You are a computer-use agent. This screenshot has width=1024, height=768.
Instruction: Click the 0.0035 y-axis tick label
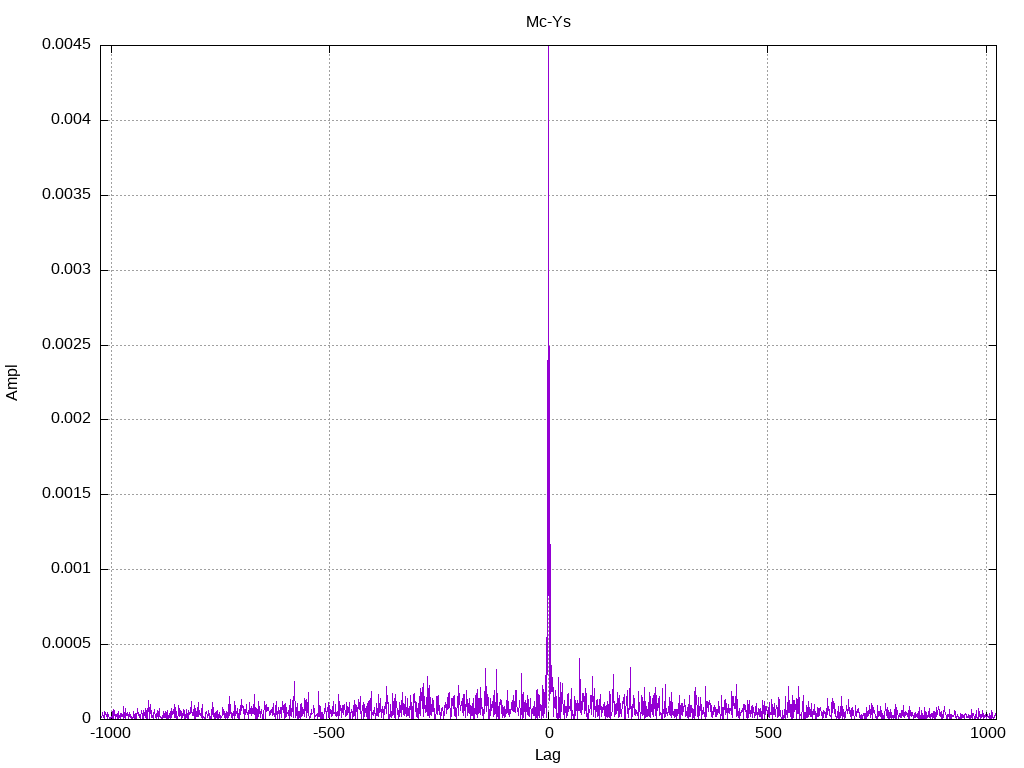click(x=67, y=194)
